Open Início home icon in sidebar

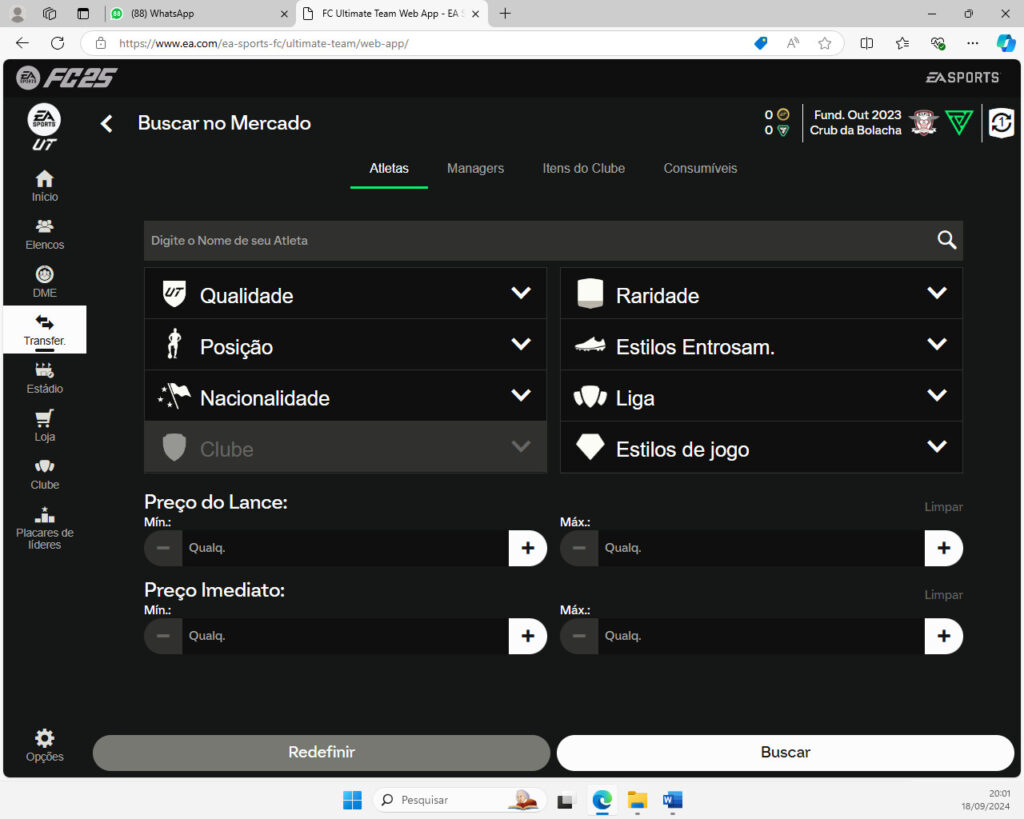coord(44,185)
